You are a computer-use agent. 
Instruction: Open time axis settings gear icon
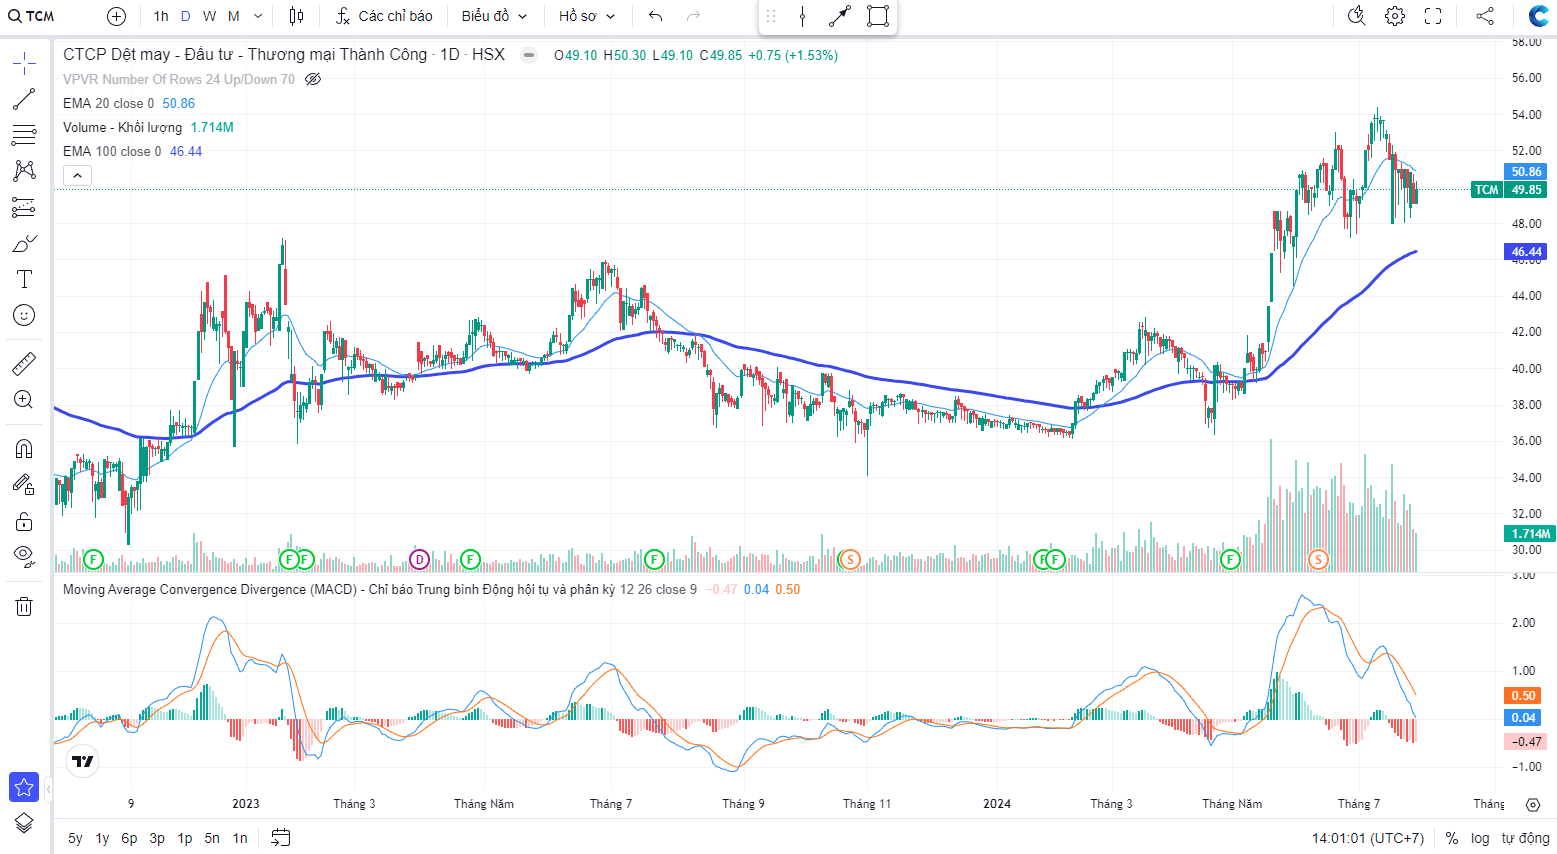1533,804
